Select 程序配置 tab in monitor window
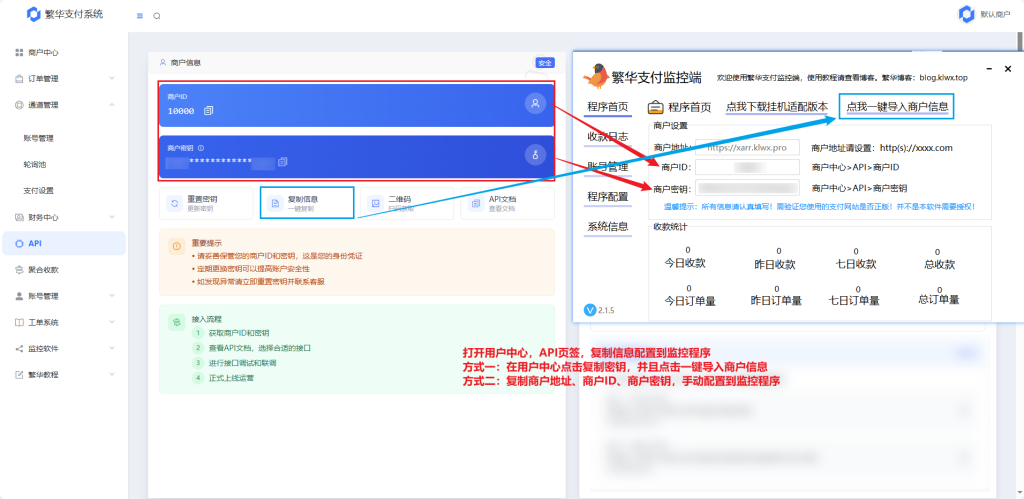The width and height of the screenshot is (1024, 499). pyautogui.click(x=608, y=197)
